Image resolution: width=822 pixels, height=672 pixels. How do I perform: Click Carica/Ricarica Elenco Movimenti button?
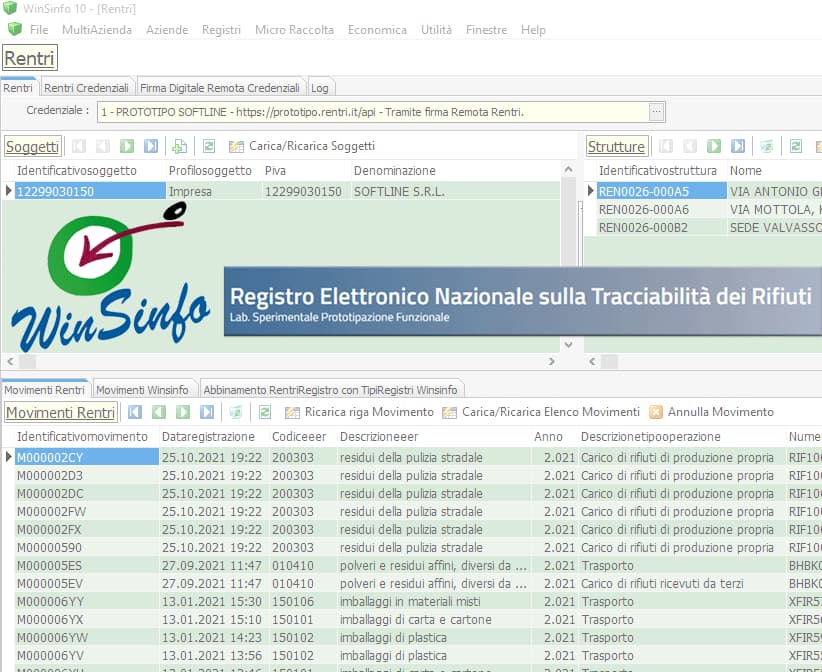[x=541, y=412]
